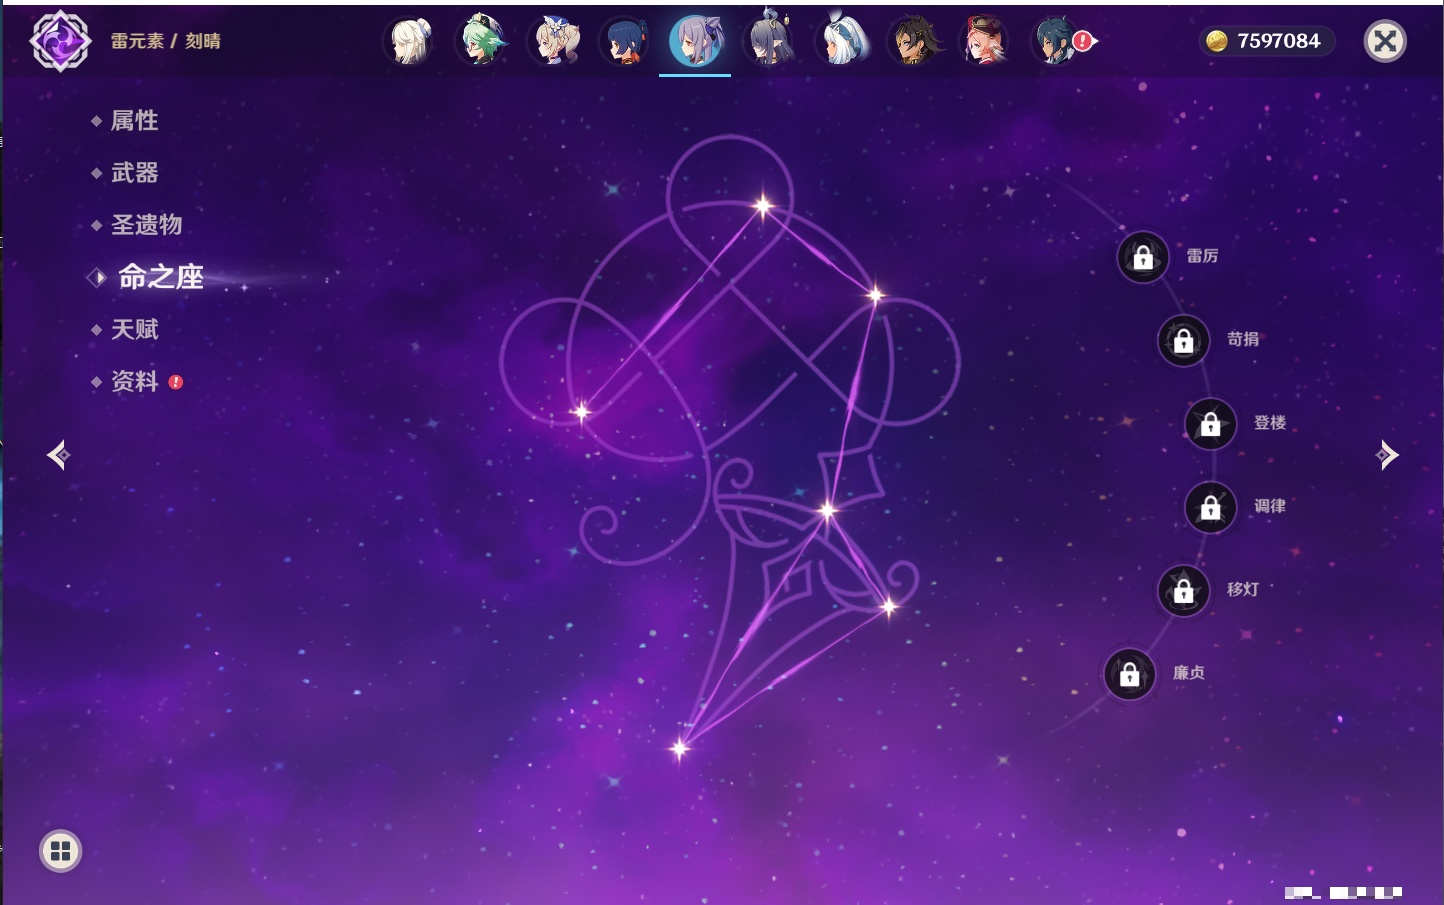The width and height of the screenshot is (1444, 905).
Task: Unlock the 雷厉 constellation node
Action: click(1142, 257)
